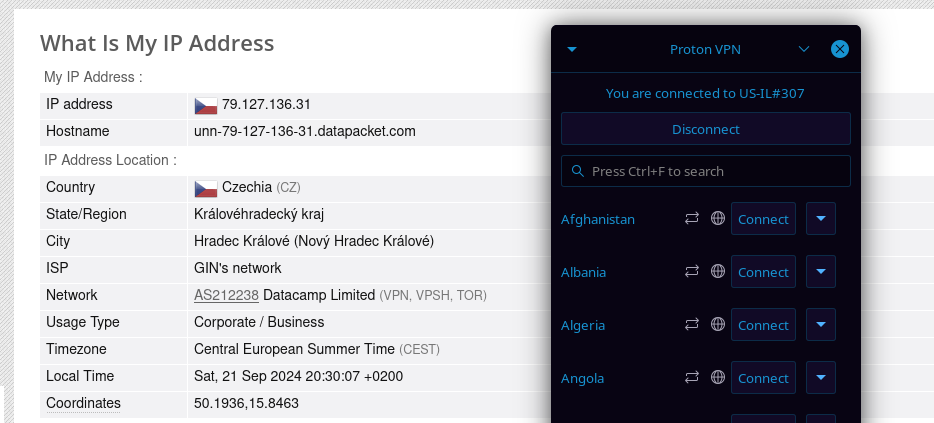Viewport: 934px width, 423px height.
Task: Click the Datacamp Limited network text
Action: click(x=319, y=295)
